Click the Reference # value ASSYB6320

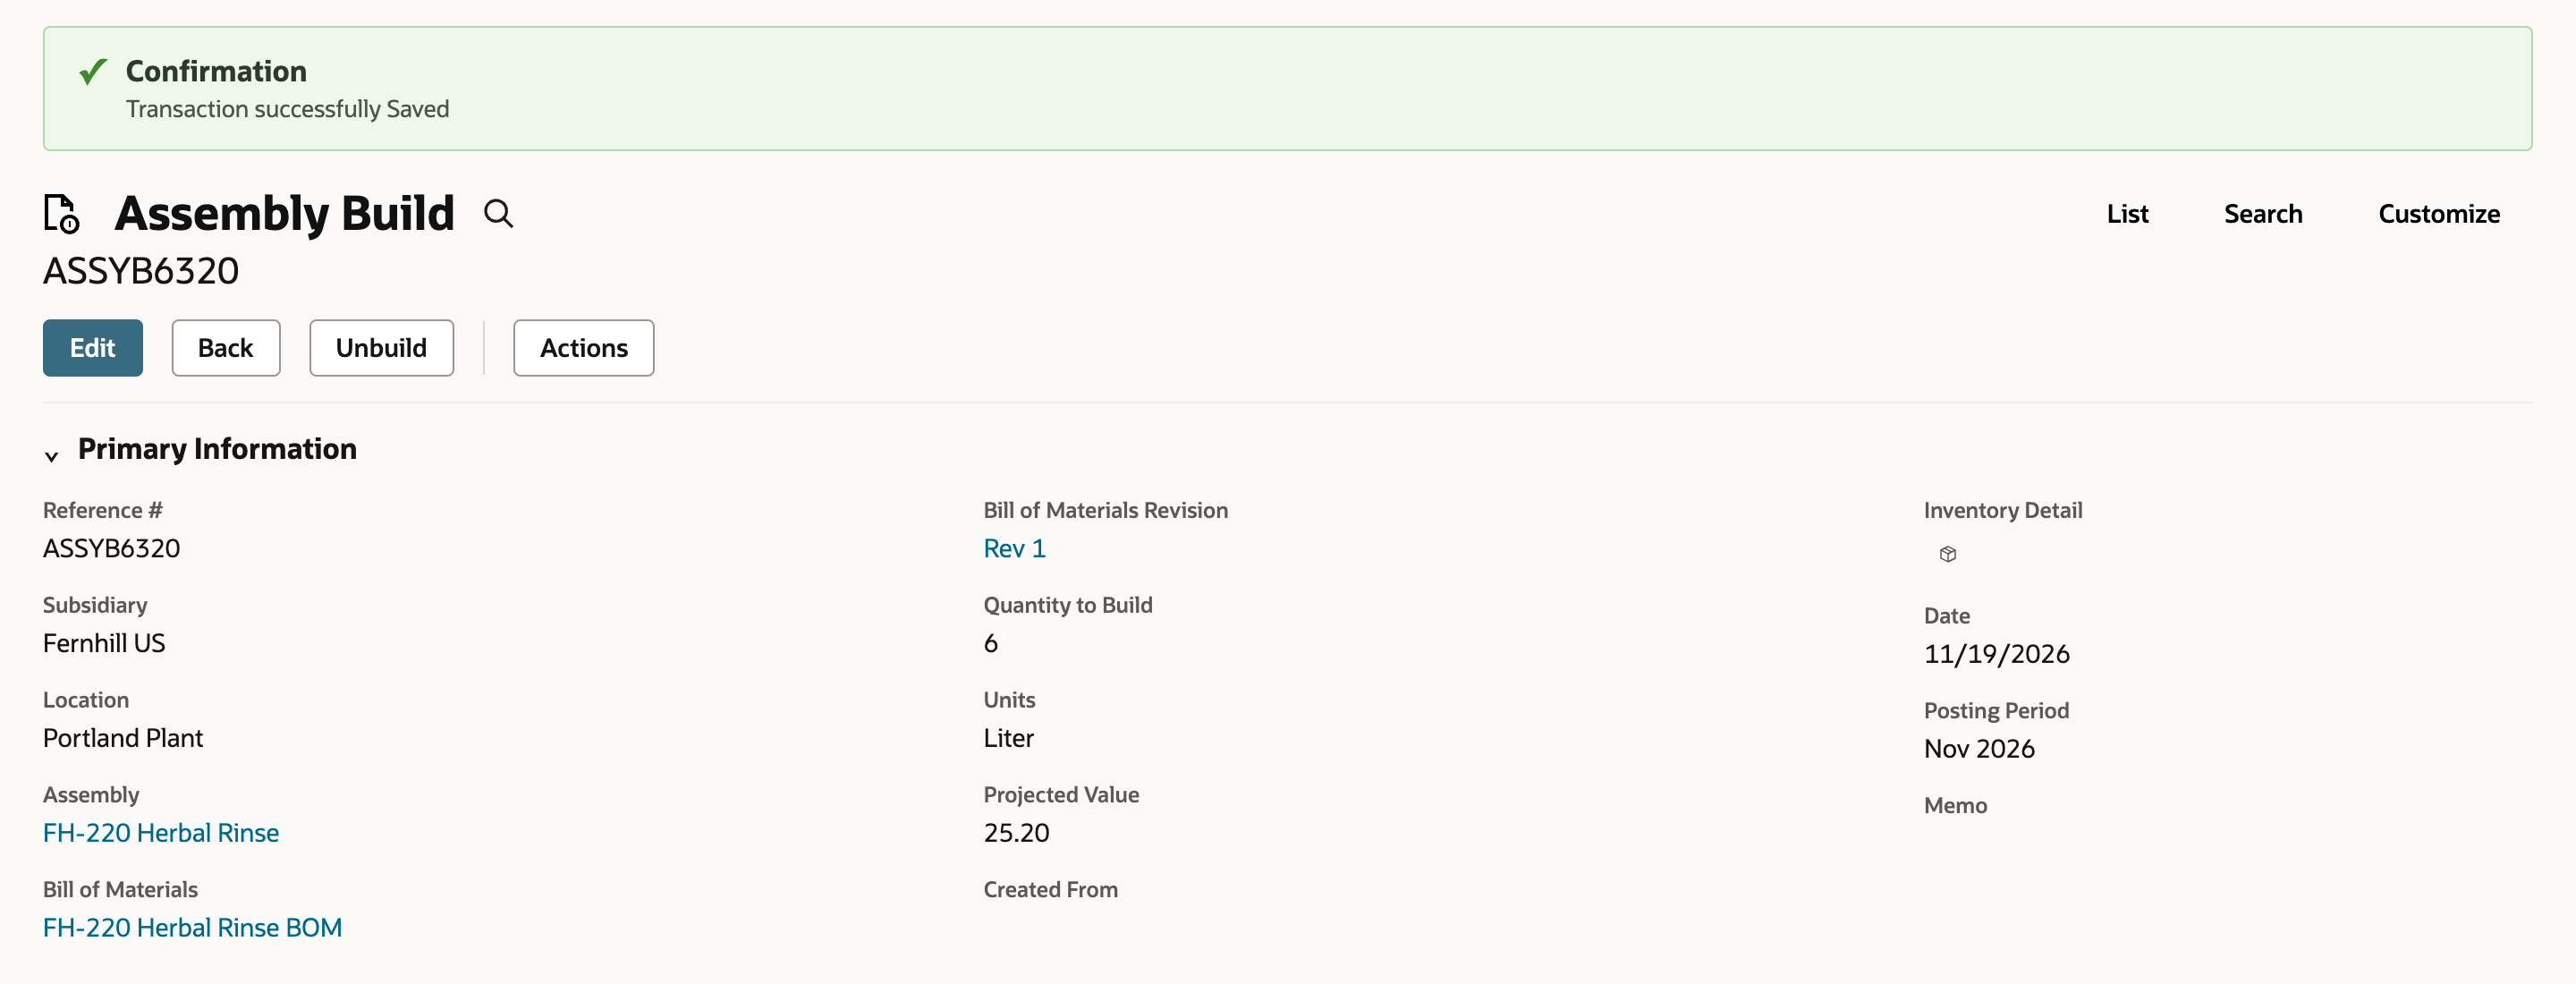coord(111,548)
